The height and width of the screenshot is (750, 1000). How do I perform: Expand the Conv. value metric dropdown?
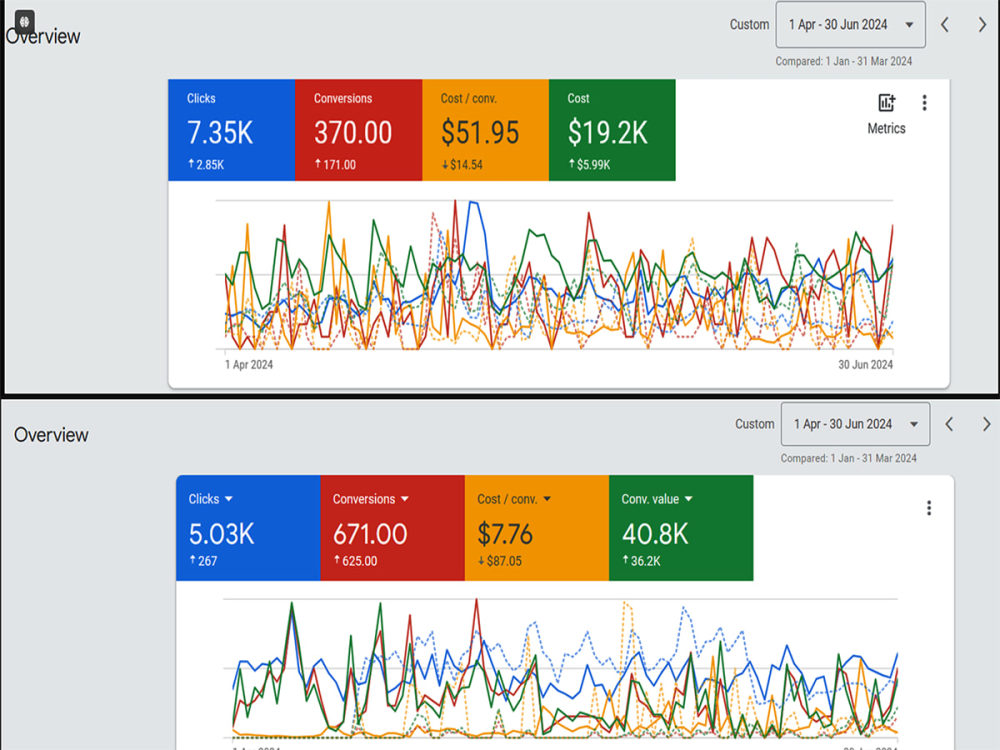[x=688, y=499]
